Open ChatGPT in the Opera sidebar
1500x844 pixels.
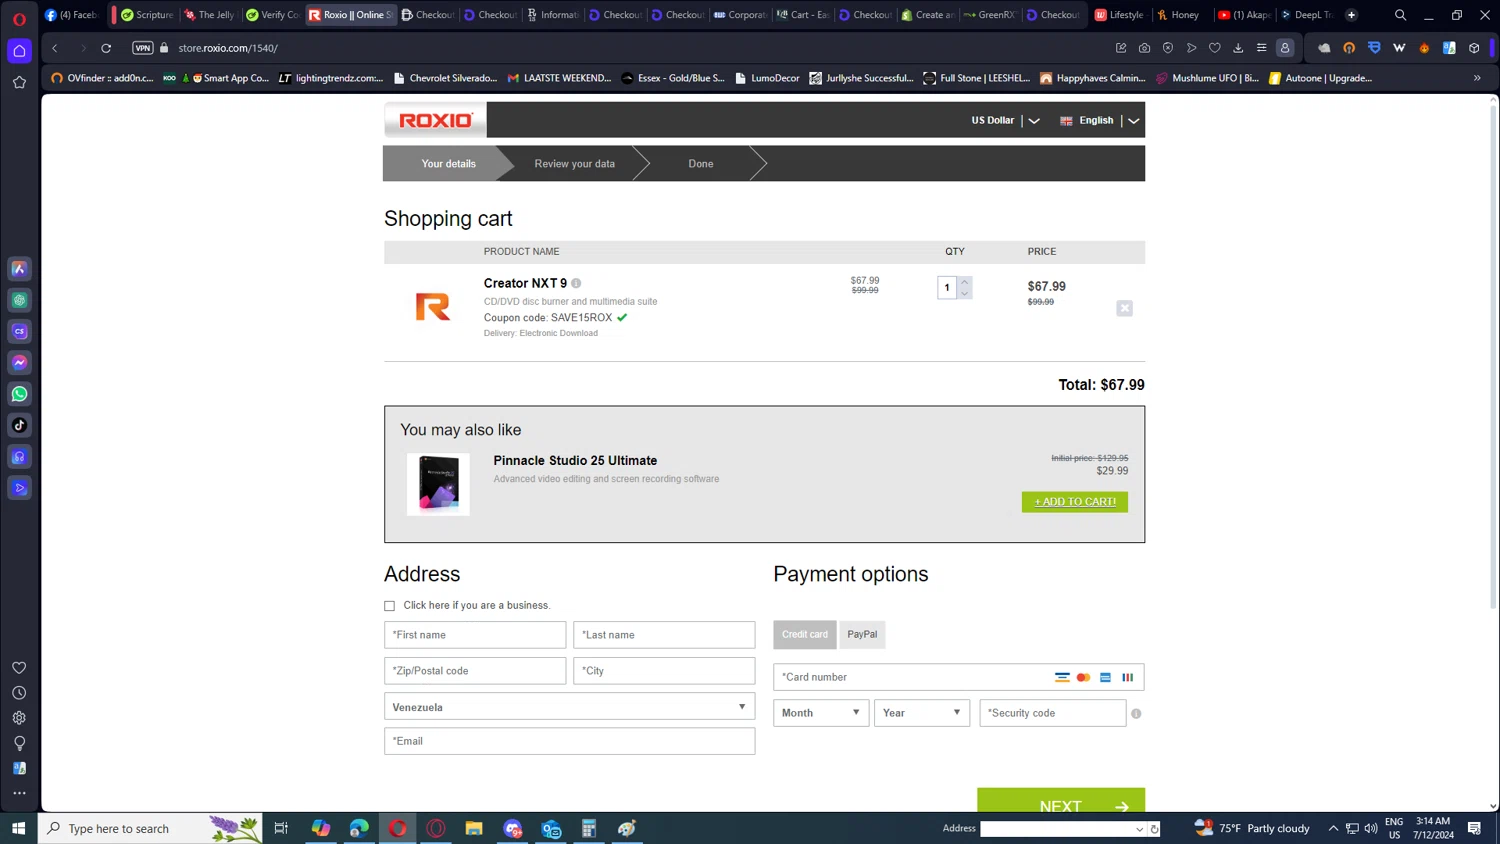(x=19, y=300)
